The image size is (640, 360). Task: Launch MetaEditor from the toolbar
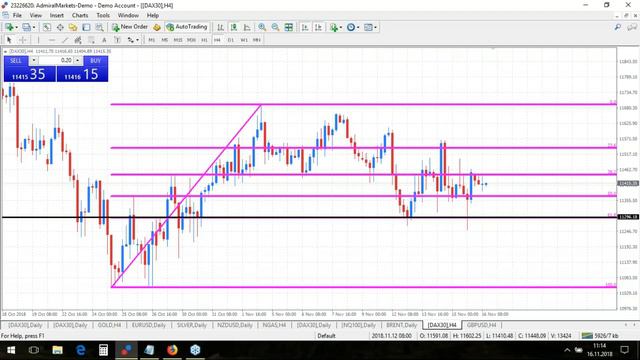157,27
